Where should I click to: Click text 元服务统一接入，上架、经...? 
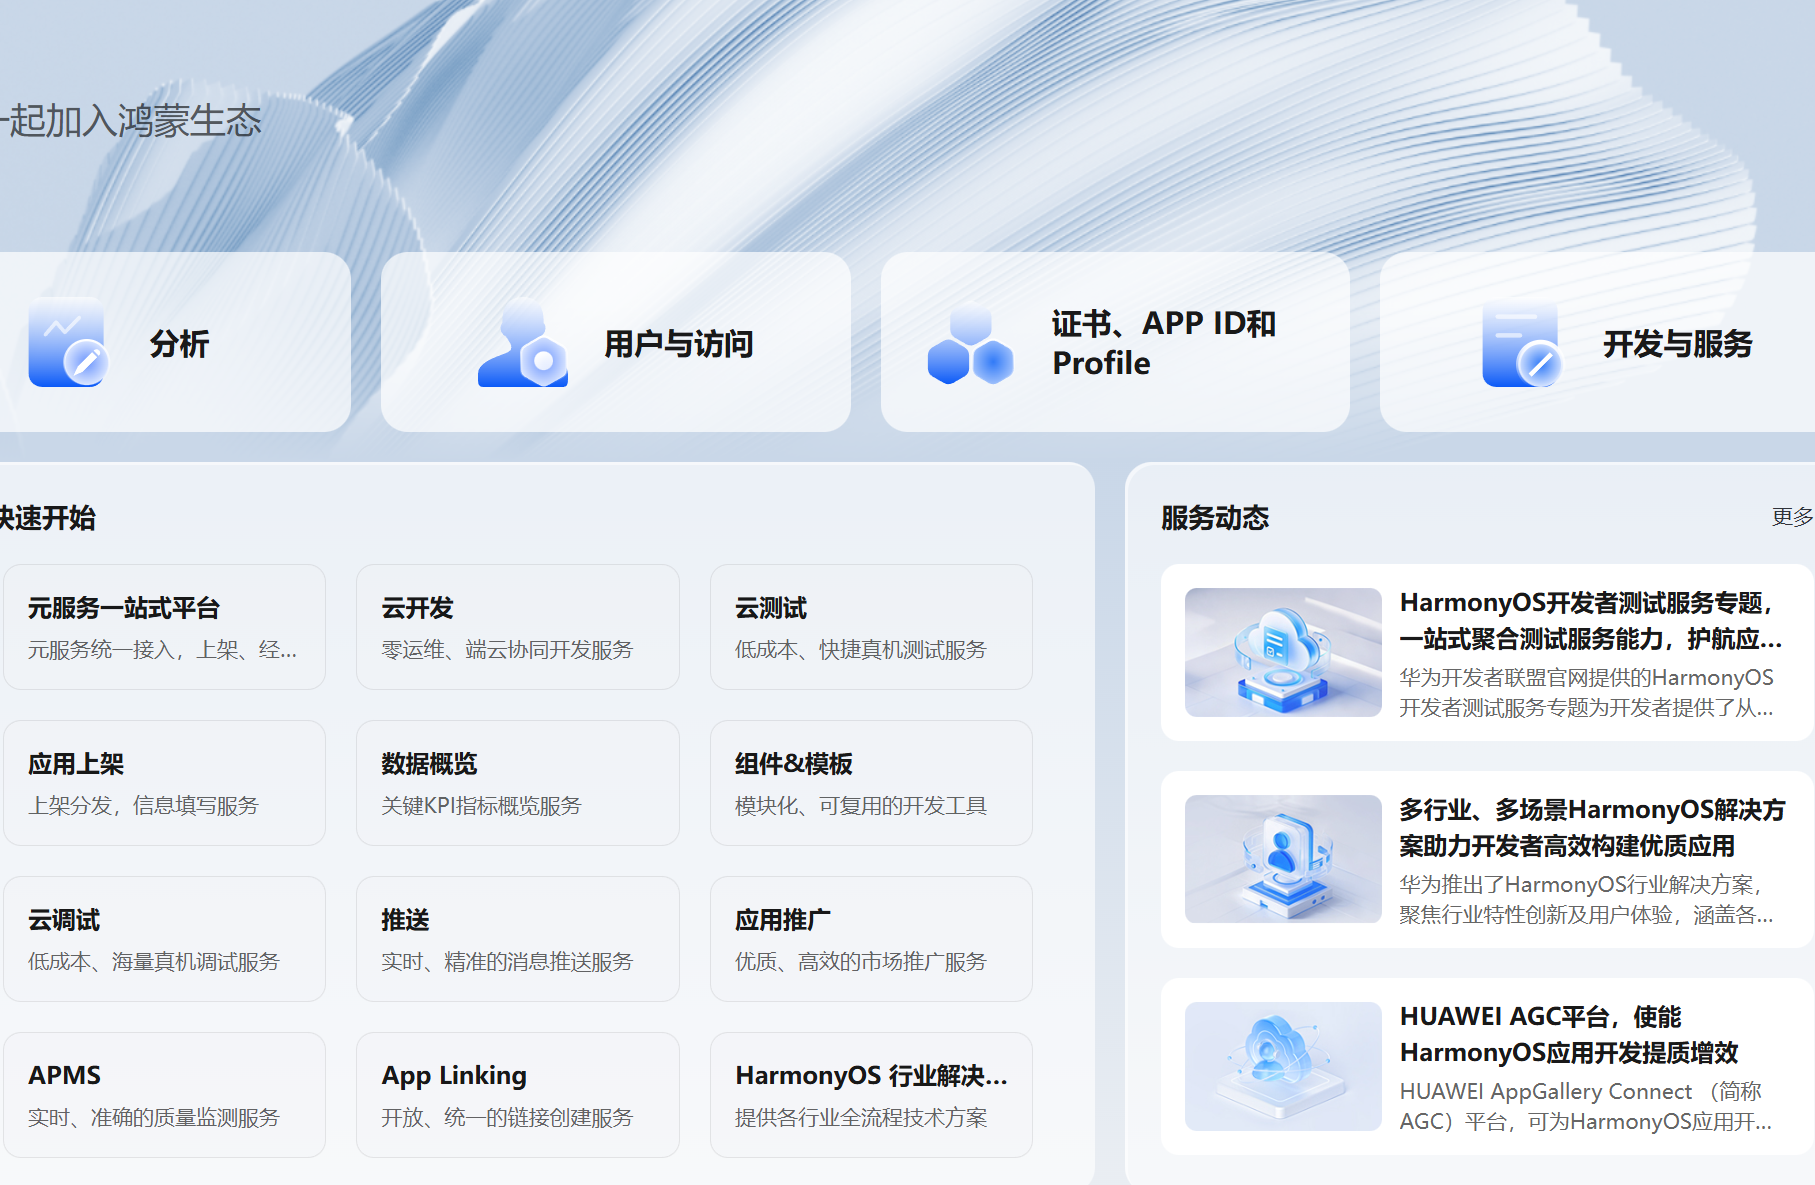(x=162, y=650)
